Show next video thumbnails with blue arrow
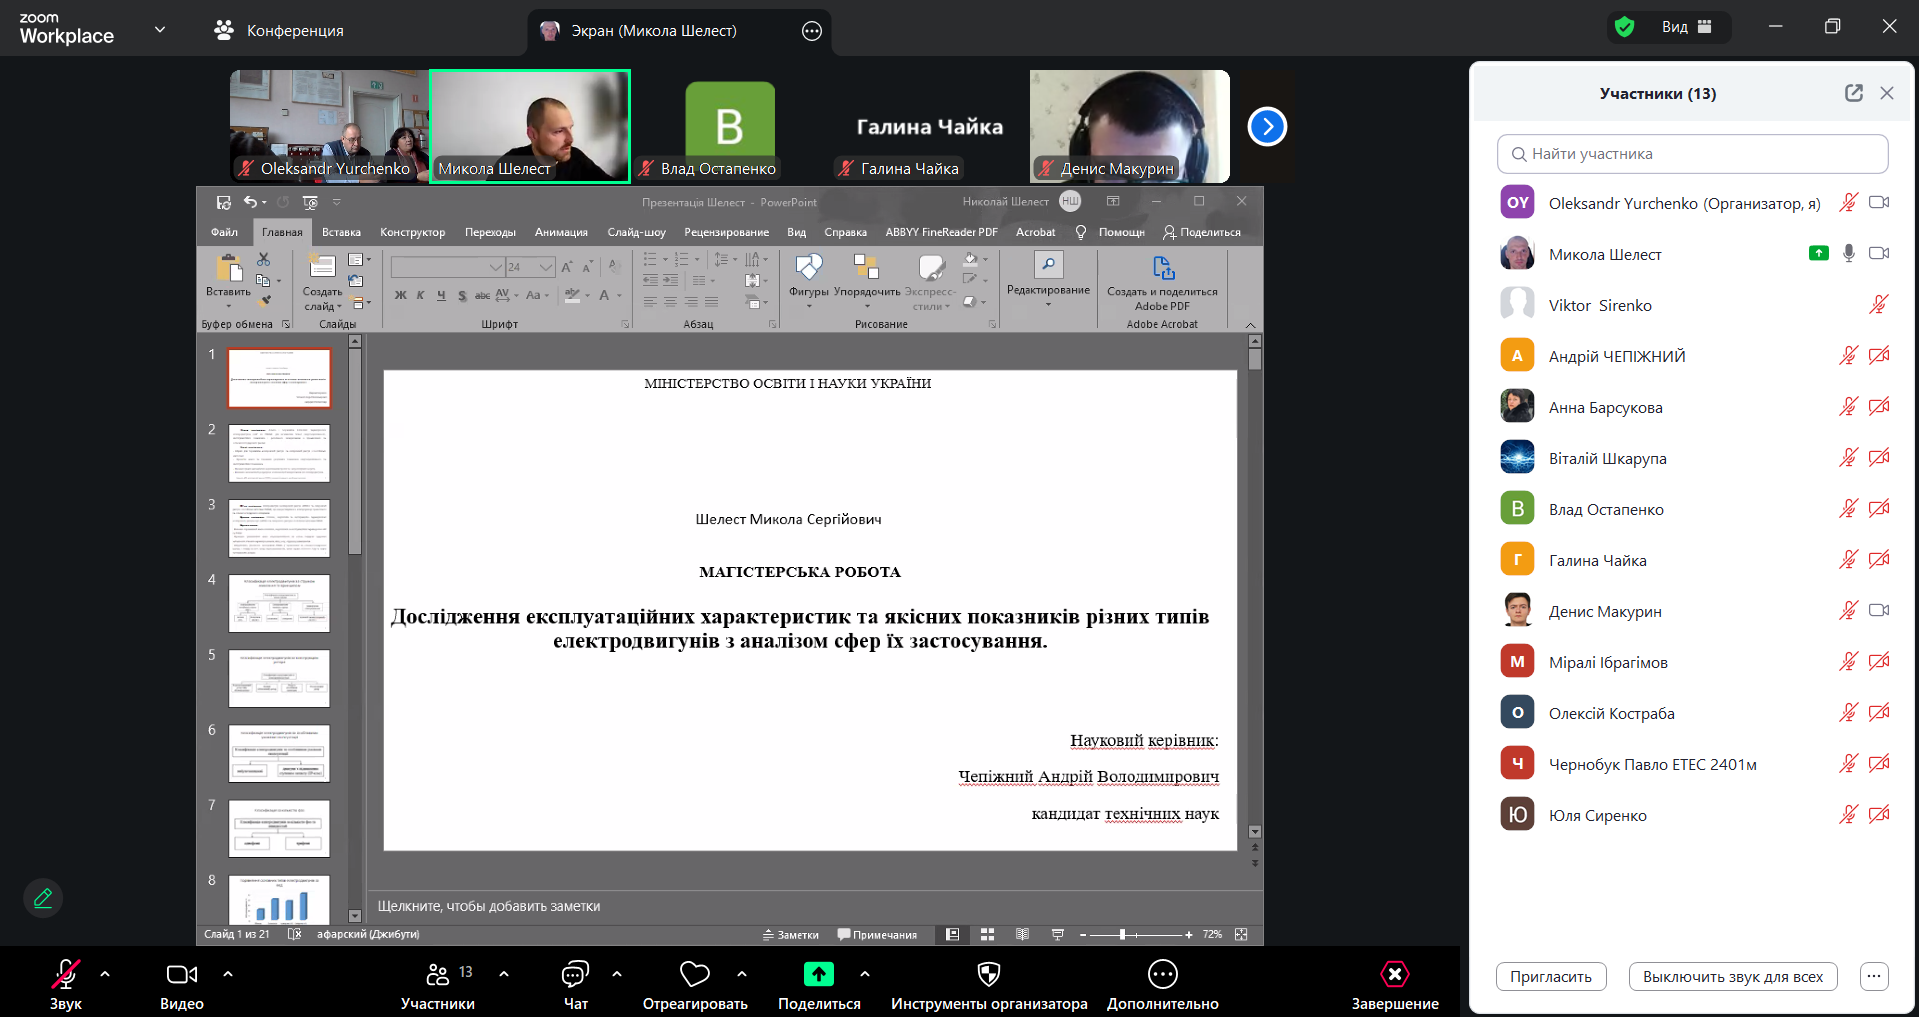Viewport: 1919px width, 1017px height. click(x=1267, y=127)
